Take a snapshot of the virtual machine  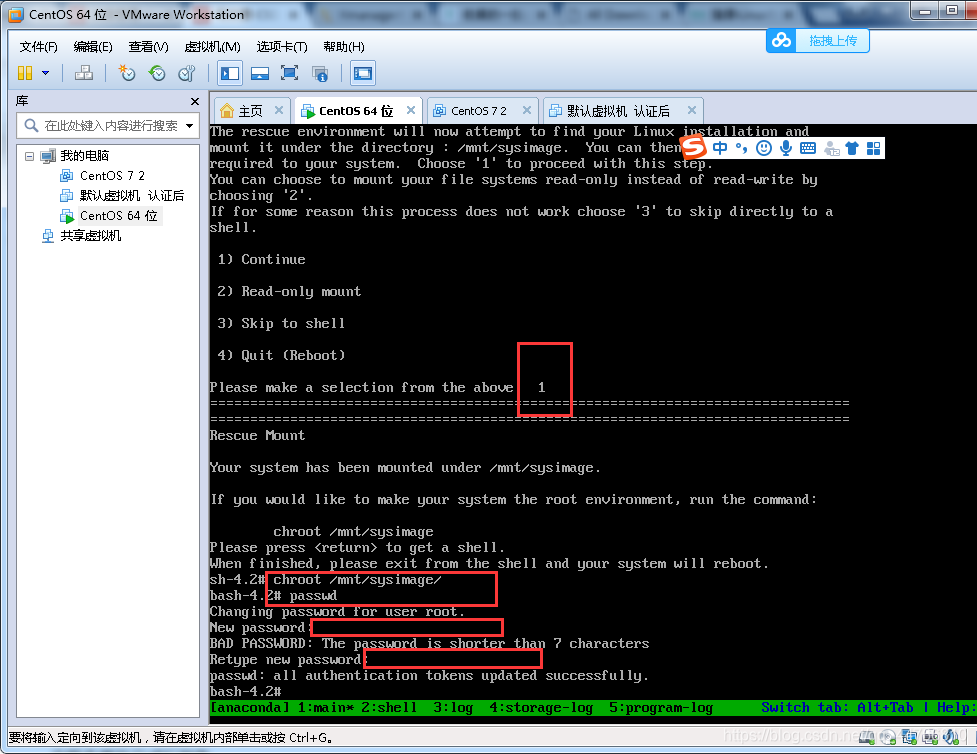pos(126,73)
